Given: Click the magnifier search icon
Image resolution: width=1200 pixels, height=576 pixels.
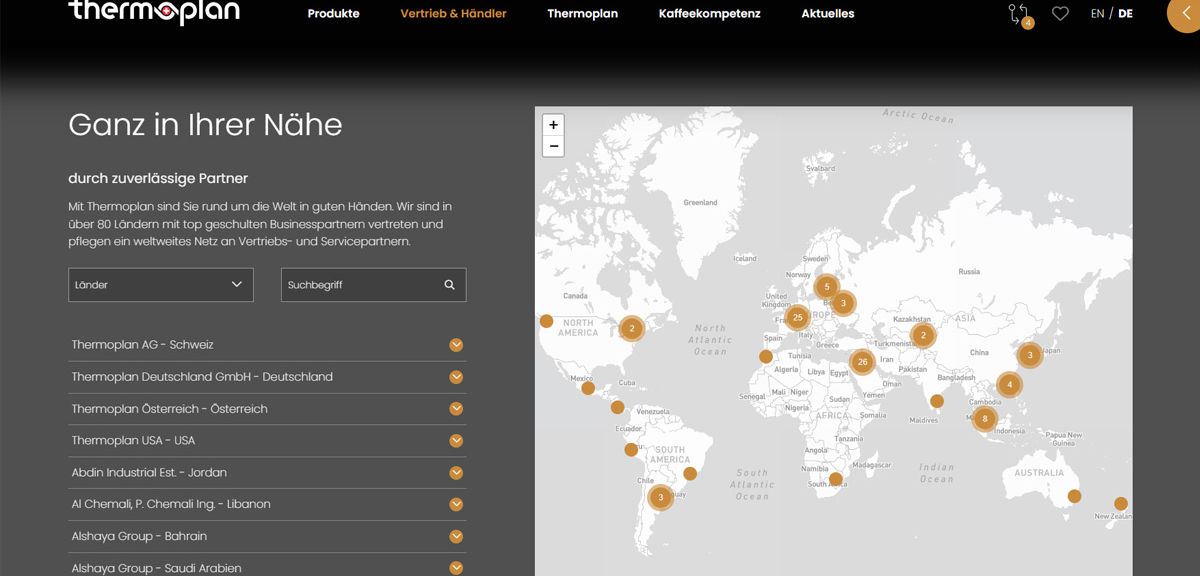Looking at the screenshot, I should 450,285.
